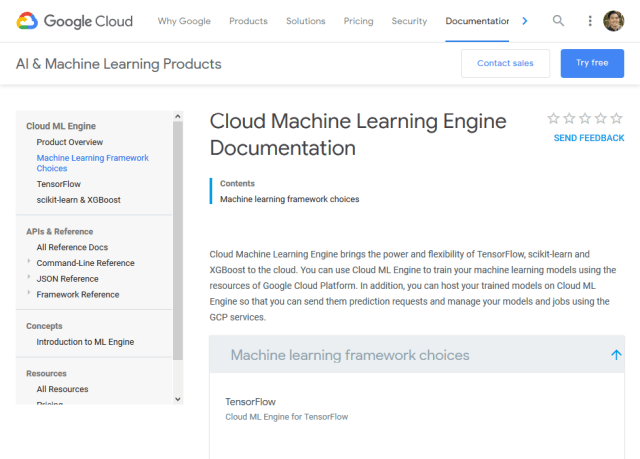This screenshot has width=640, height=459.
Task: Open Machine Learning Framework Choices sidebar link
Action: click(93, 163)
